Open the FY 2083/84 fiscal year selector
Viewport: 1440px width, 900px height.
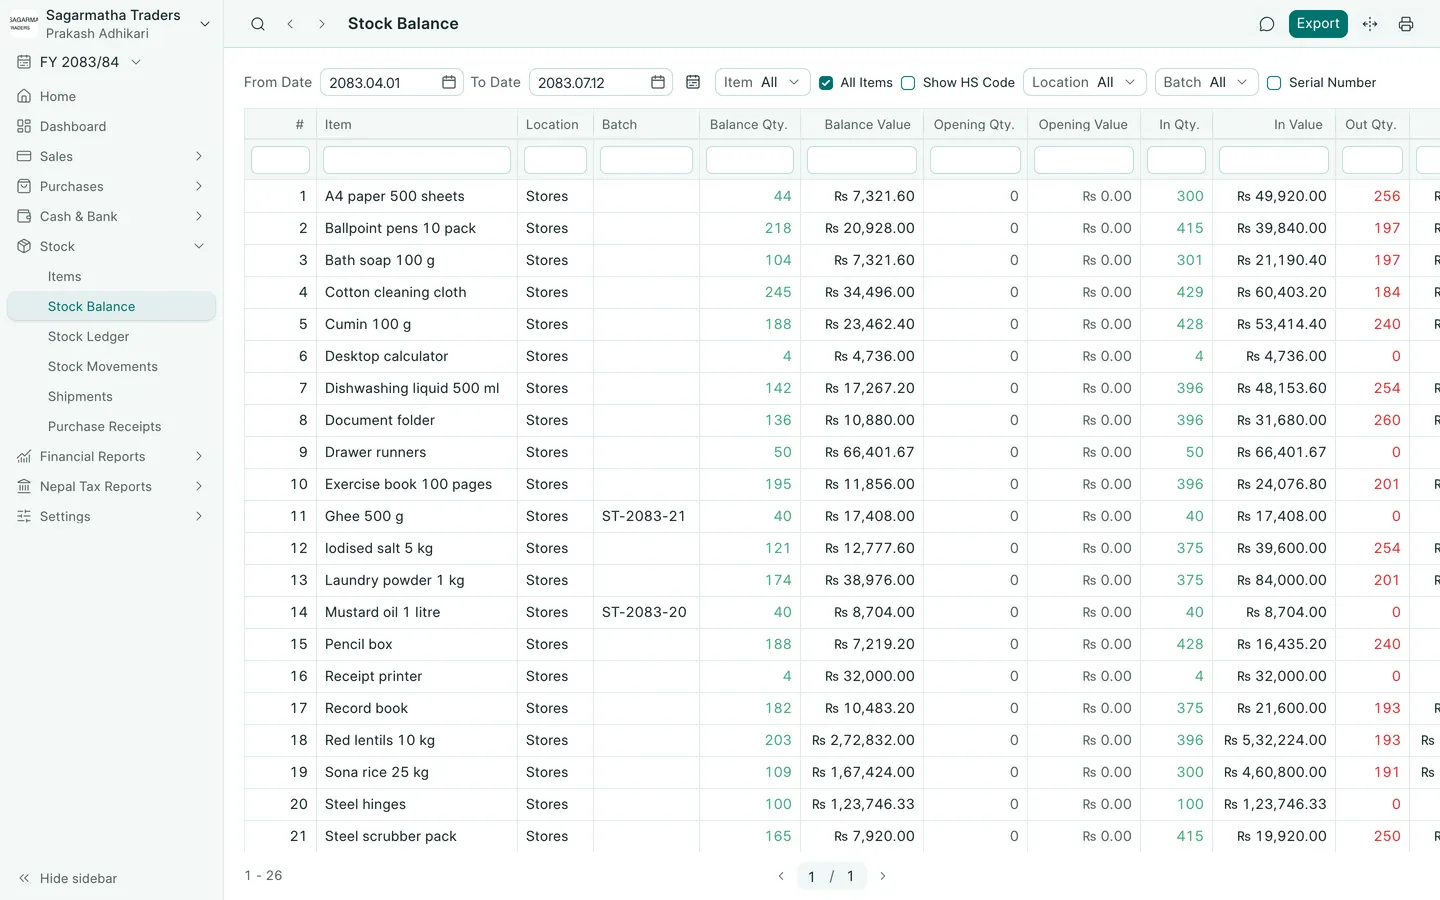click(80, 62)
